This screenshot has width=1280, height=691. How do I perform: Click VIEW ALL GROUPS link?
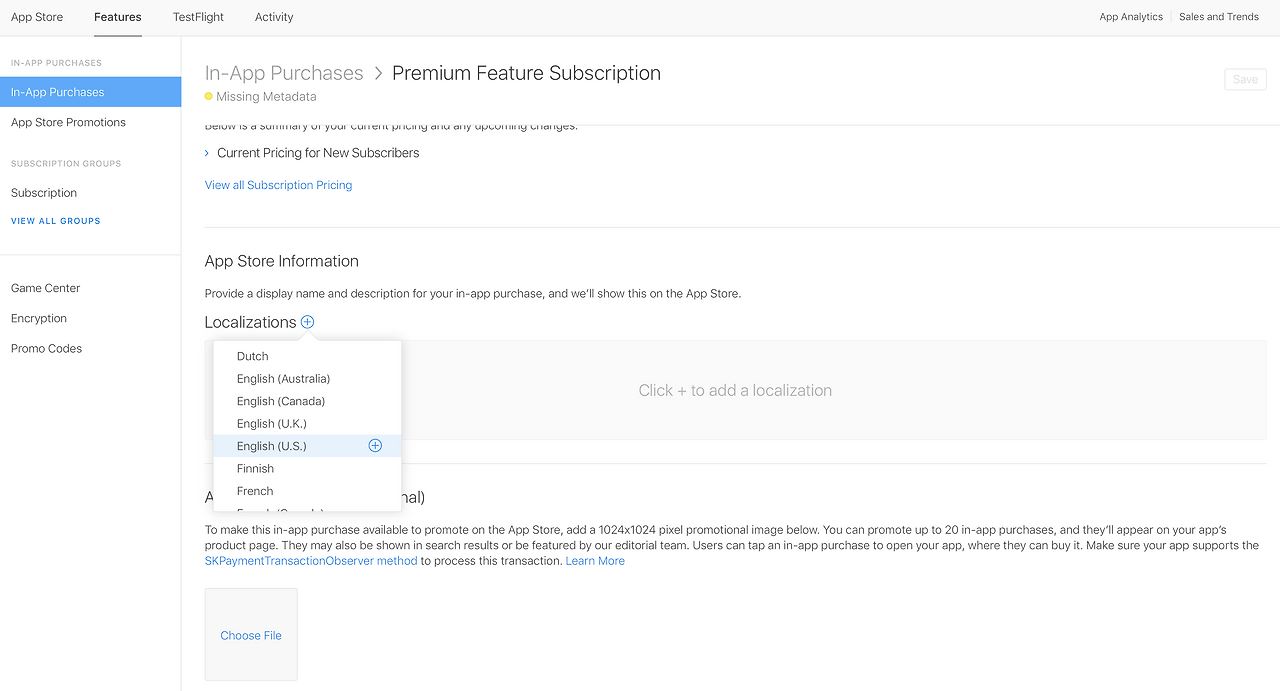click(x=56, y=221)
